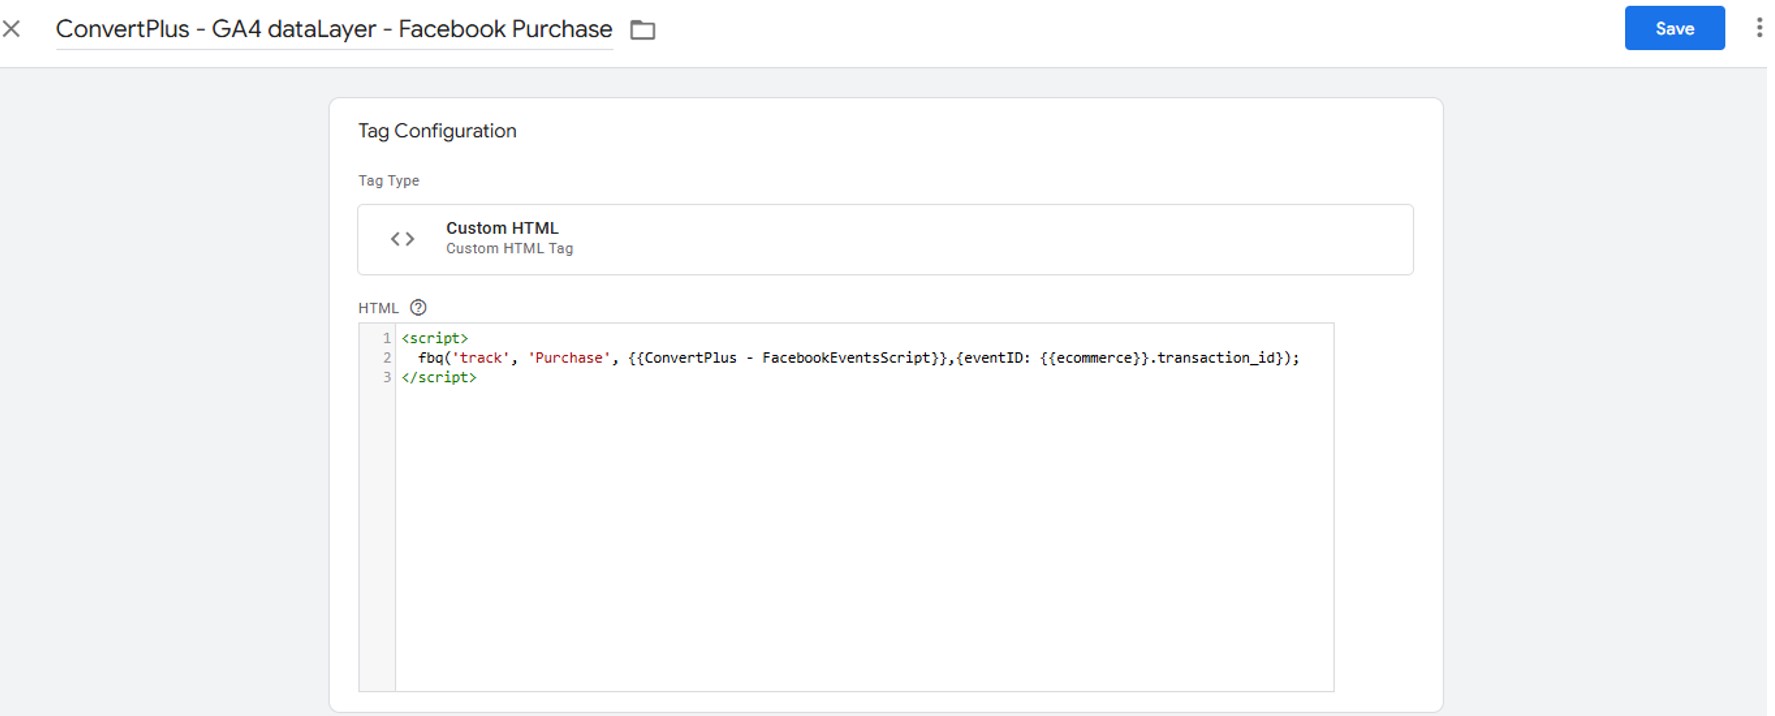Click the {{ConvertPlus - FacebookEventsScript}} variable
This screenshot has width=1775, height=716.
coord(788,358)
